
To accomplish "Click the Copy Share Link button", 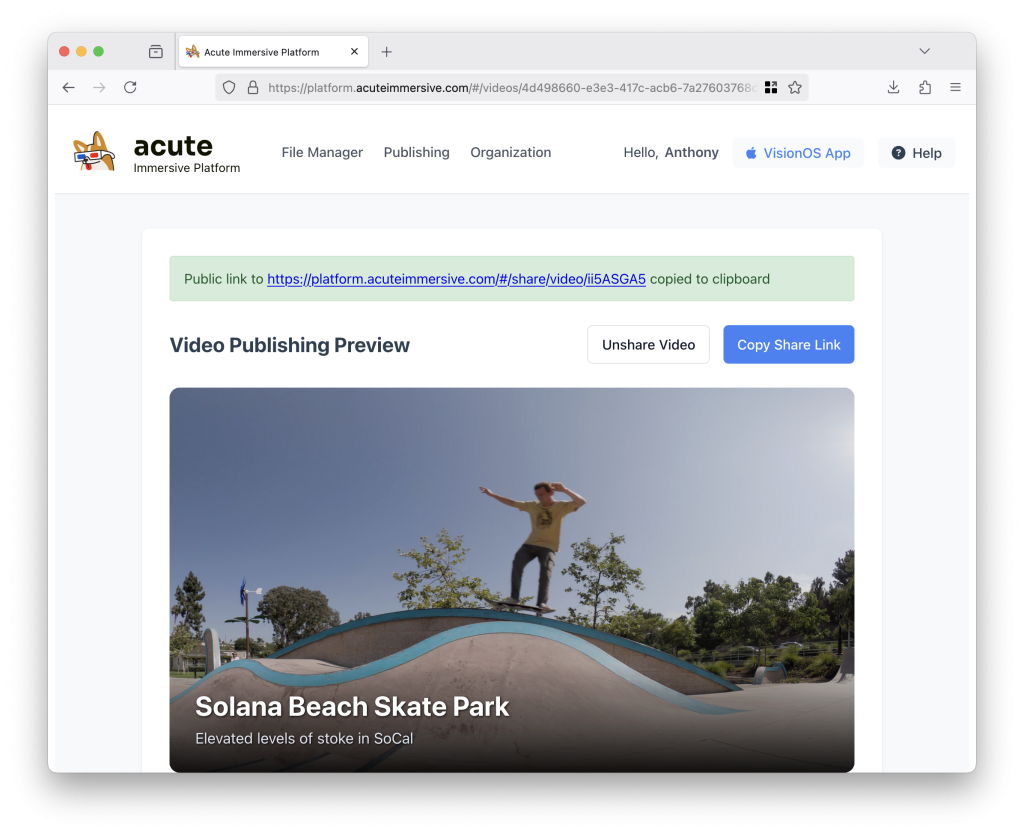I will tap(789, 344).
